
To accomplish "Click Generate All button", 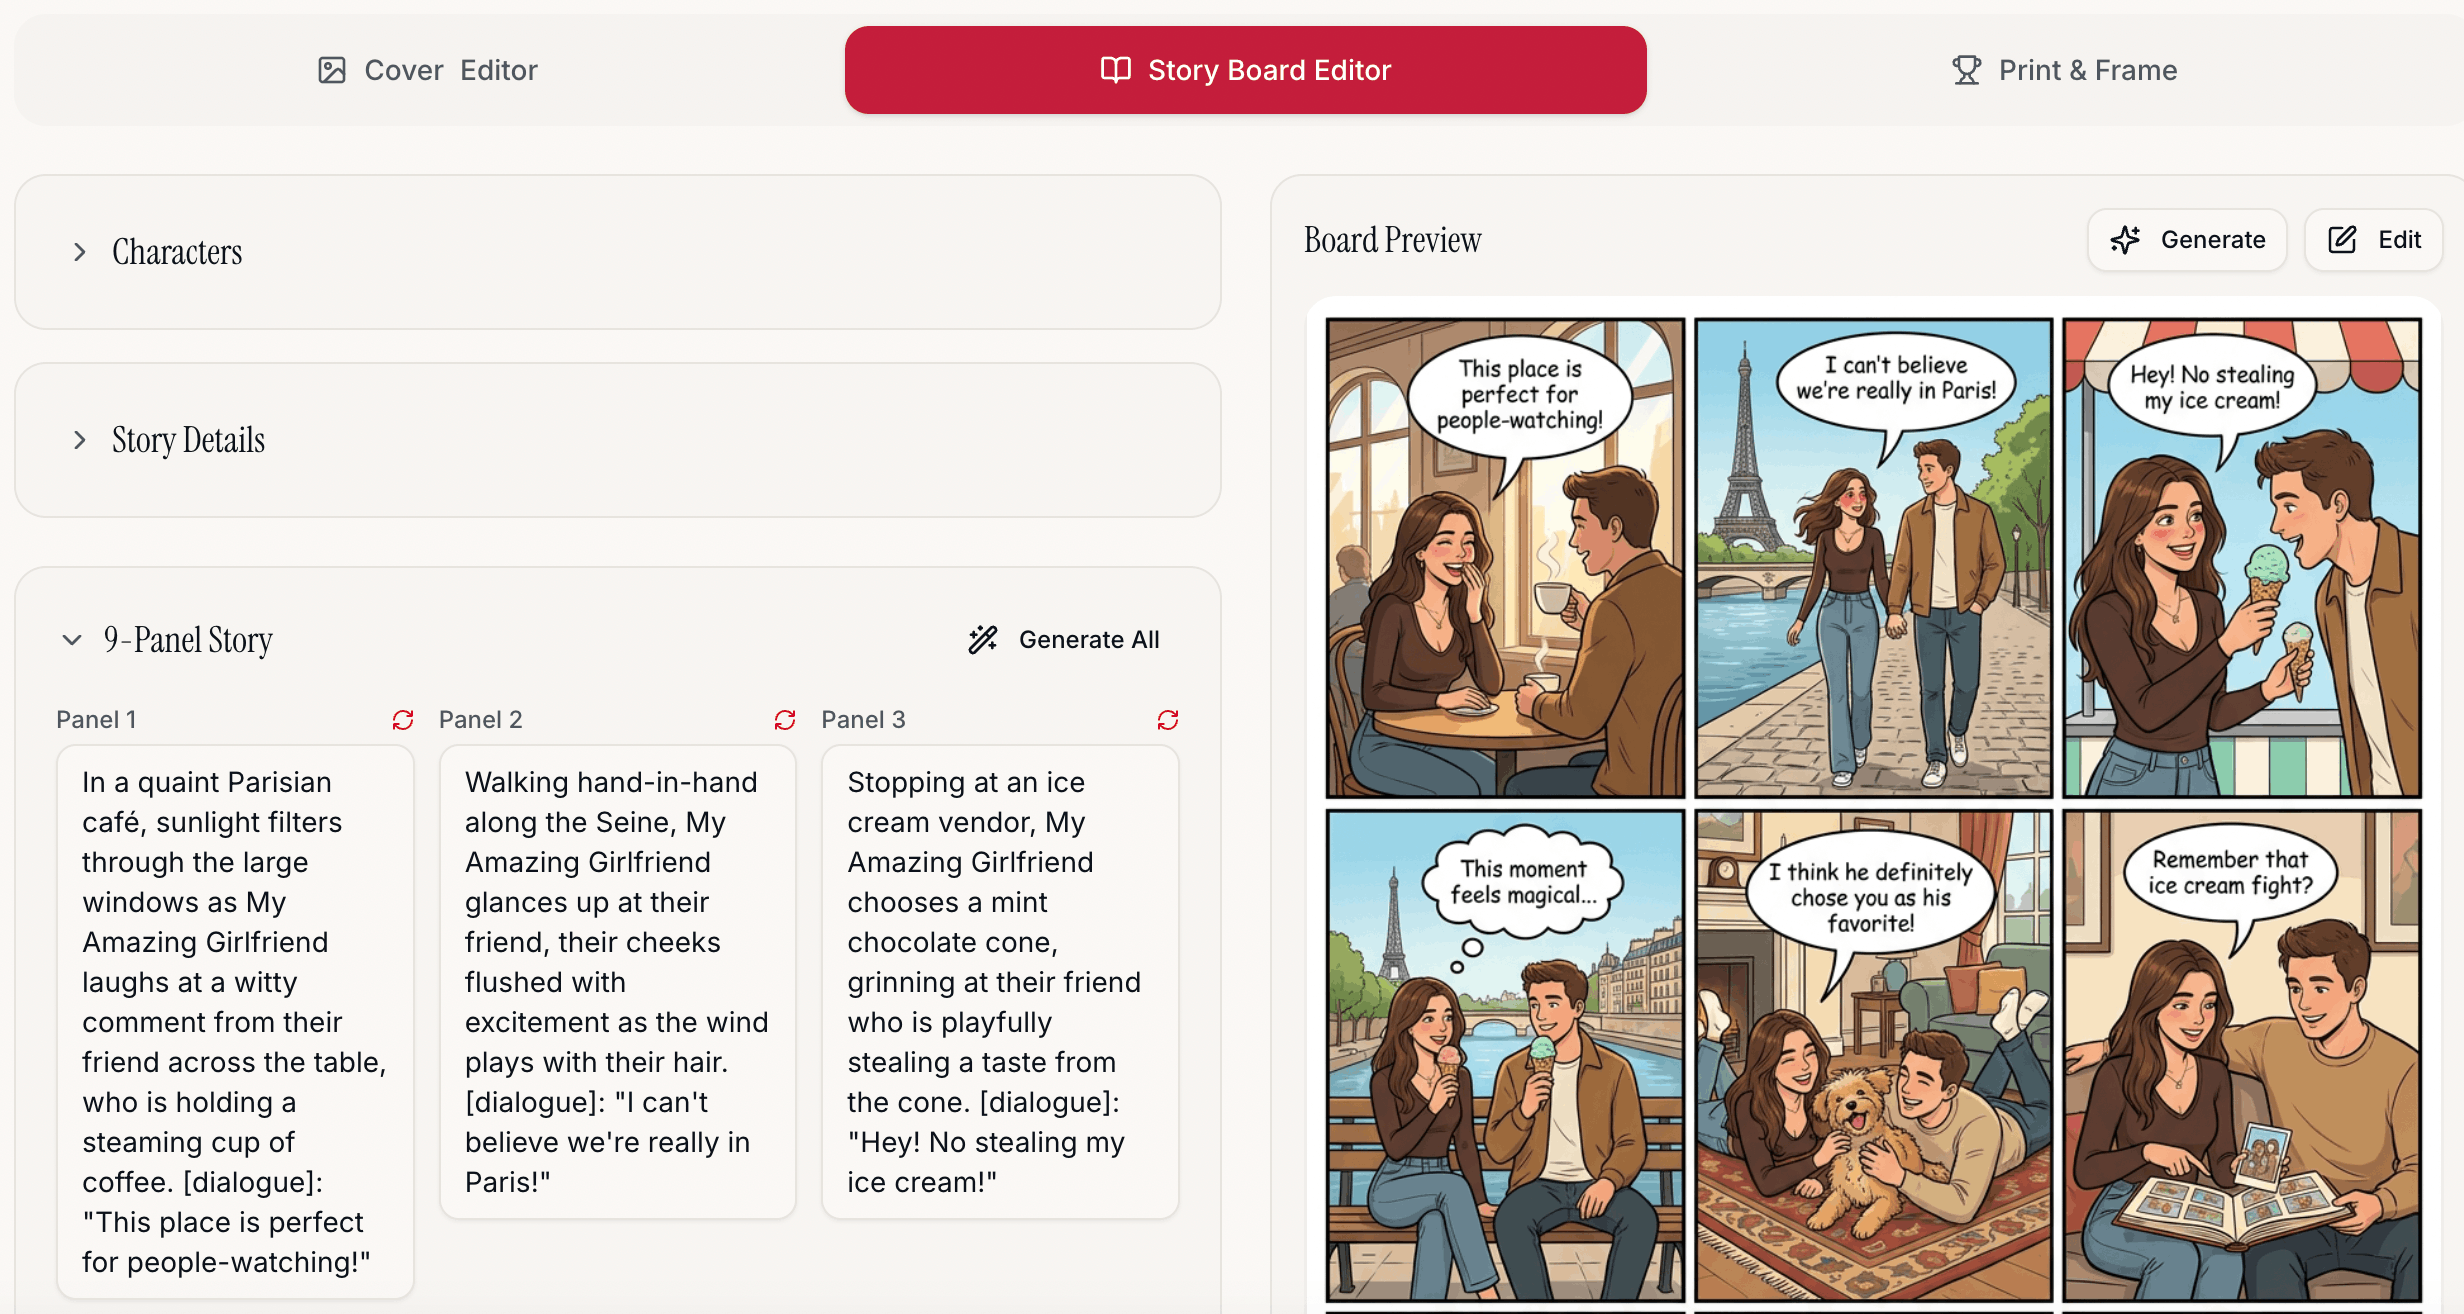I will tap(1064, 640).
